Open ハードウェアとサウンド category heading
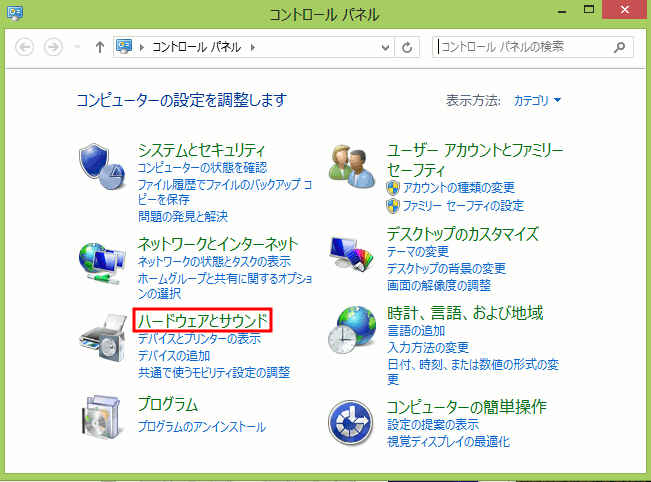651x482 pixels. tap(203, 320)
